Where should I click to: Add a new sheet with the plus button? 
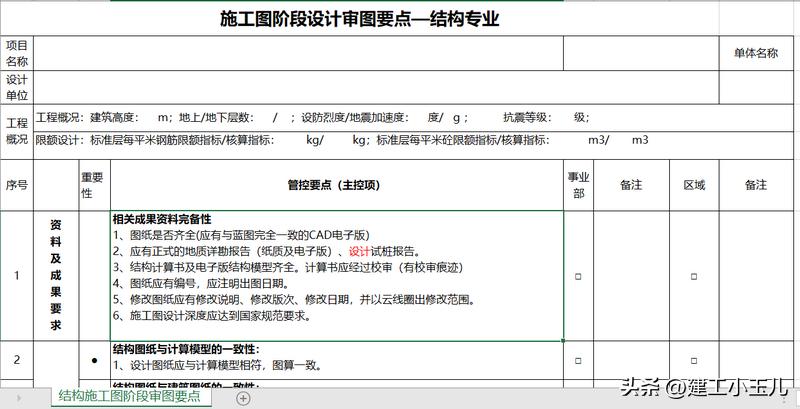click(244, 398)
